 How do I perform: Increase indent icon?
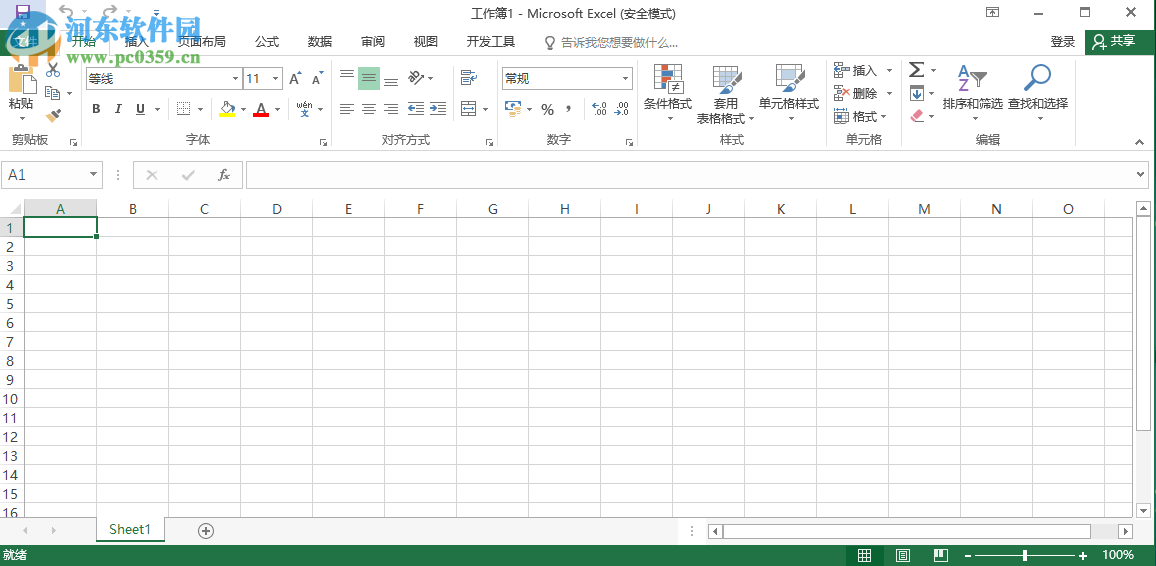438,109
